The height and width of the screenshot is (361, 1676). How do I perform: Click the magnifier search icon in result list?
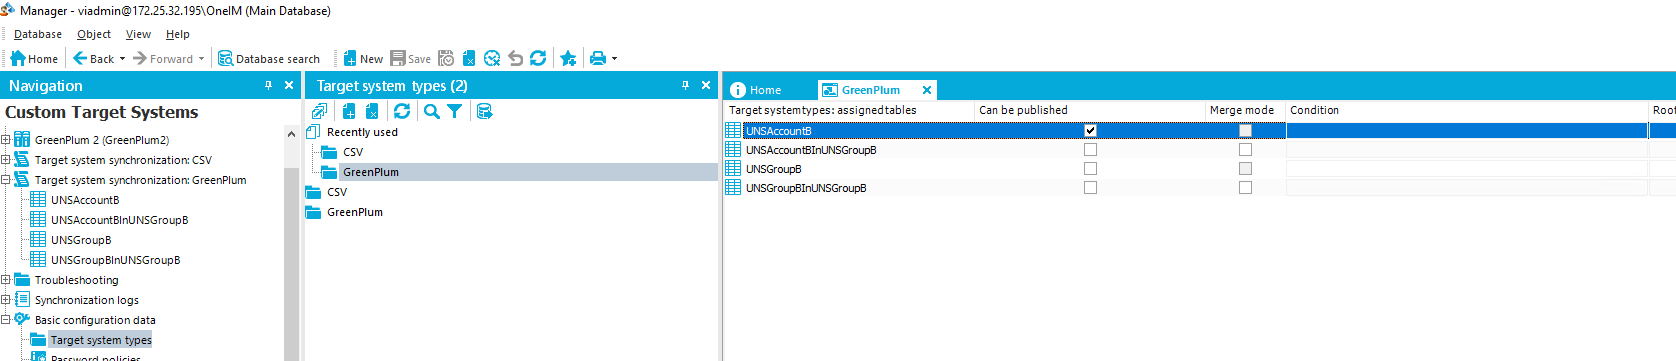[432, 111]
